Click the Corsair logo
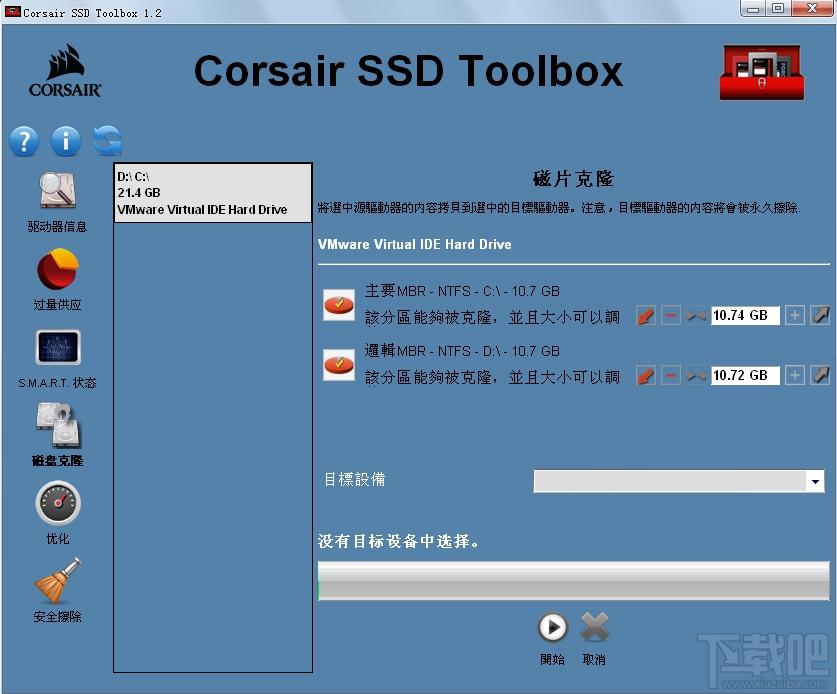 click(65, 71)
